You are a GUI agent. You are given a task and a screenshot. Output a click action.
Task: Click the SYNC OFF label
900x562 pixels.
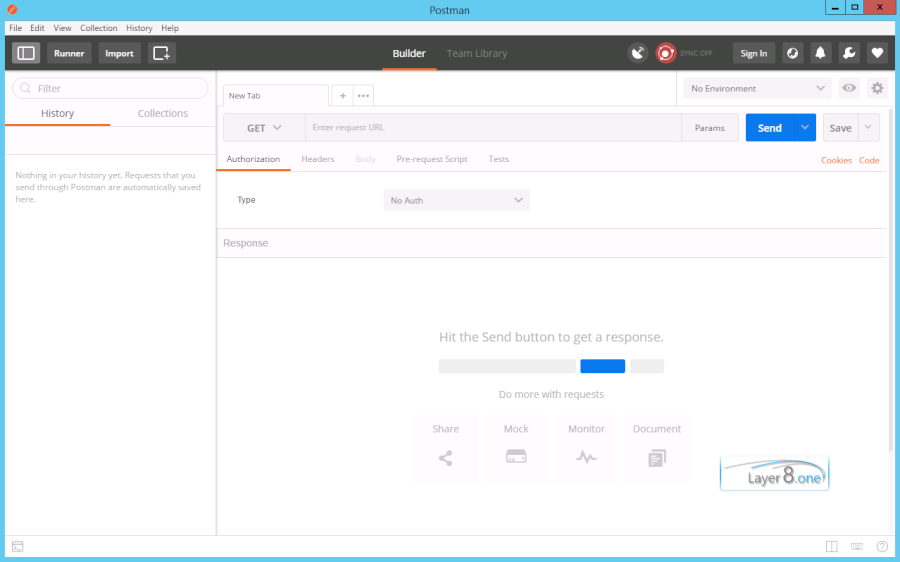click(696, 53)
